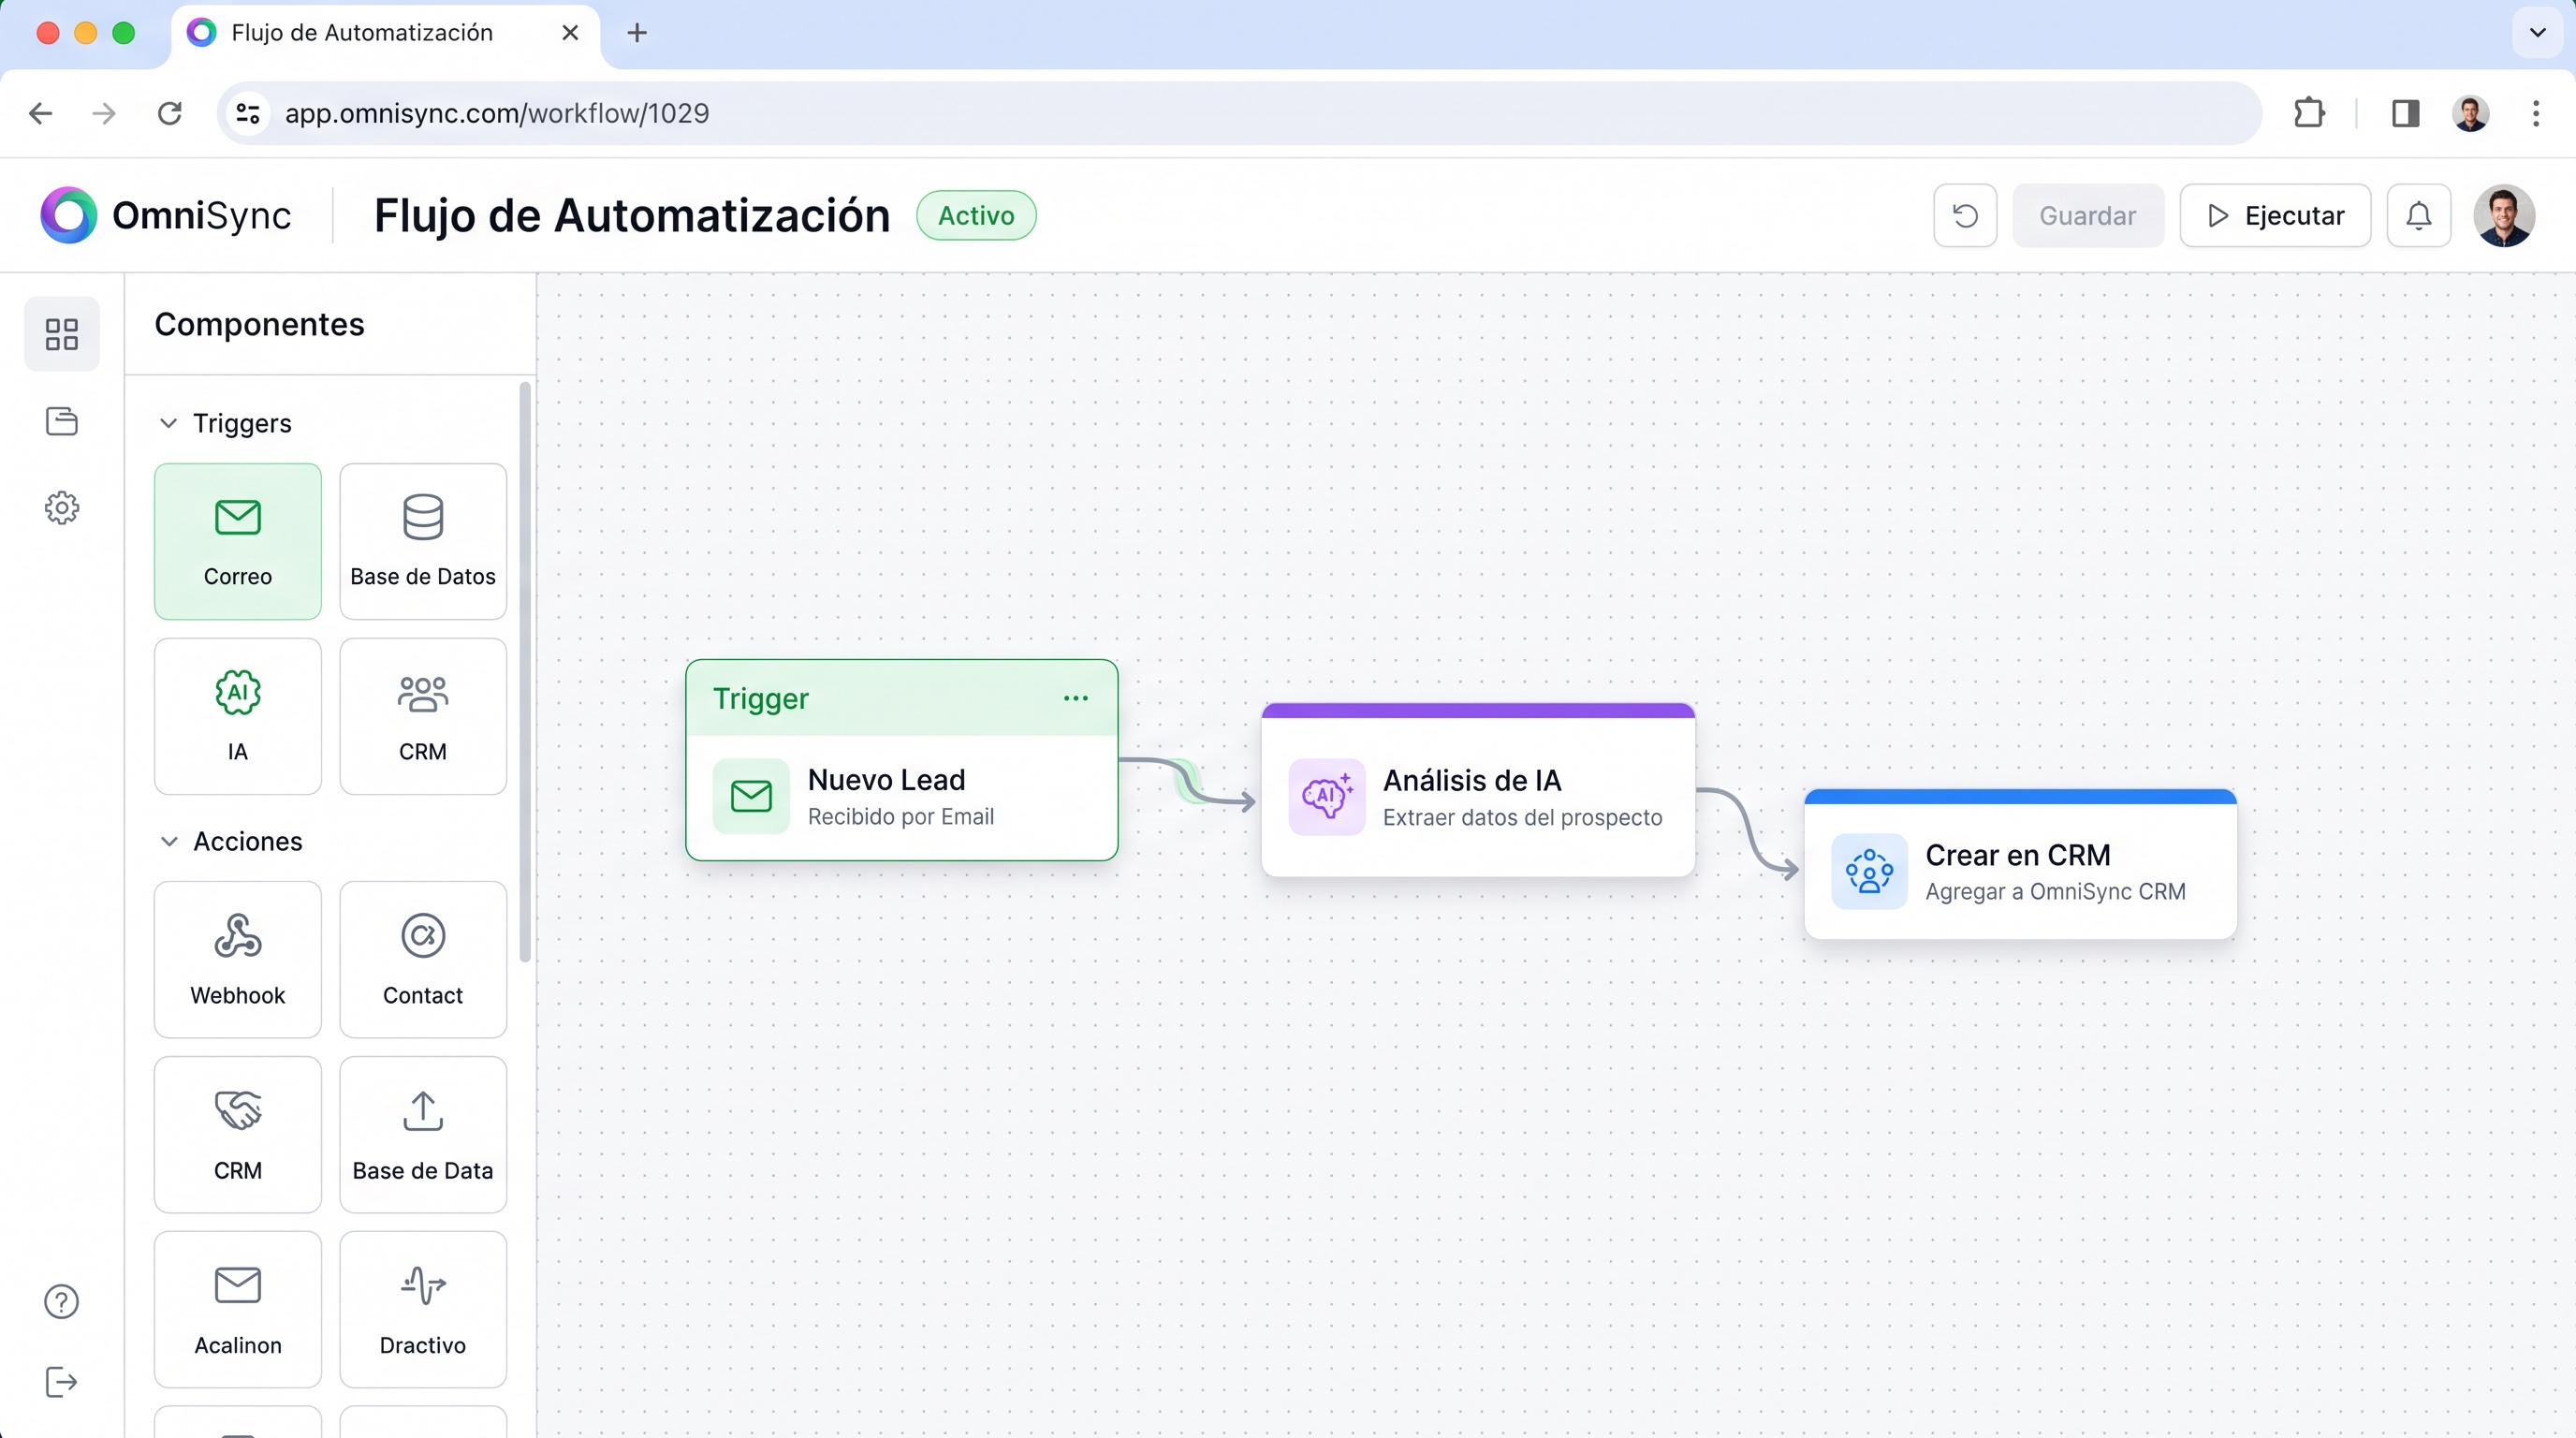The height and width of the screenshot is (1438, 2576).
Task: Collapse the Acciones section
Action: click(x=169, y=841)
